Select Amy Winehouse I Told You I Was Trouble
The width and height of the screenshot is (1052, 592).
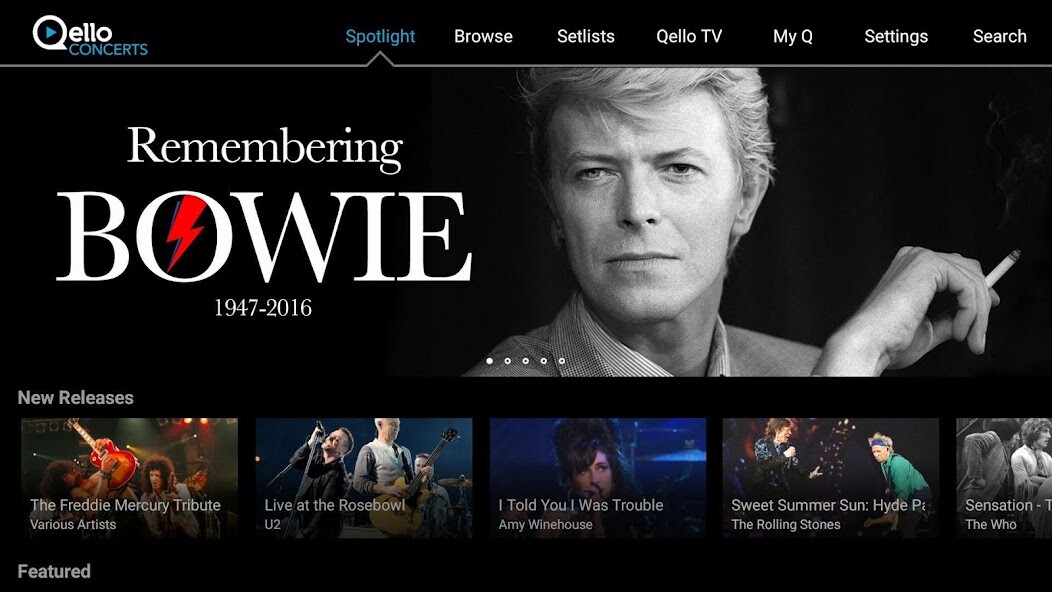pos(598,478)
